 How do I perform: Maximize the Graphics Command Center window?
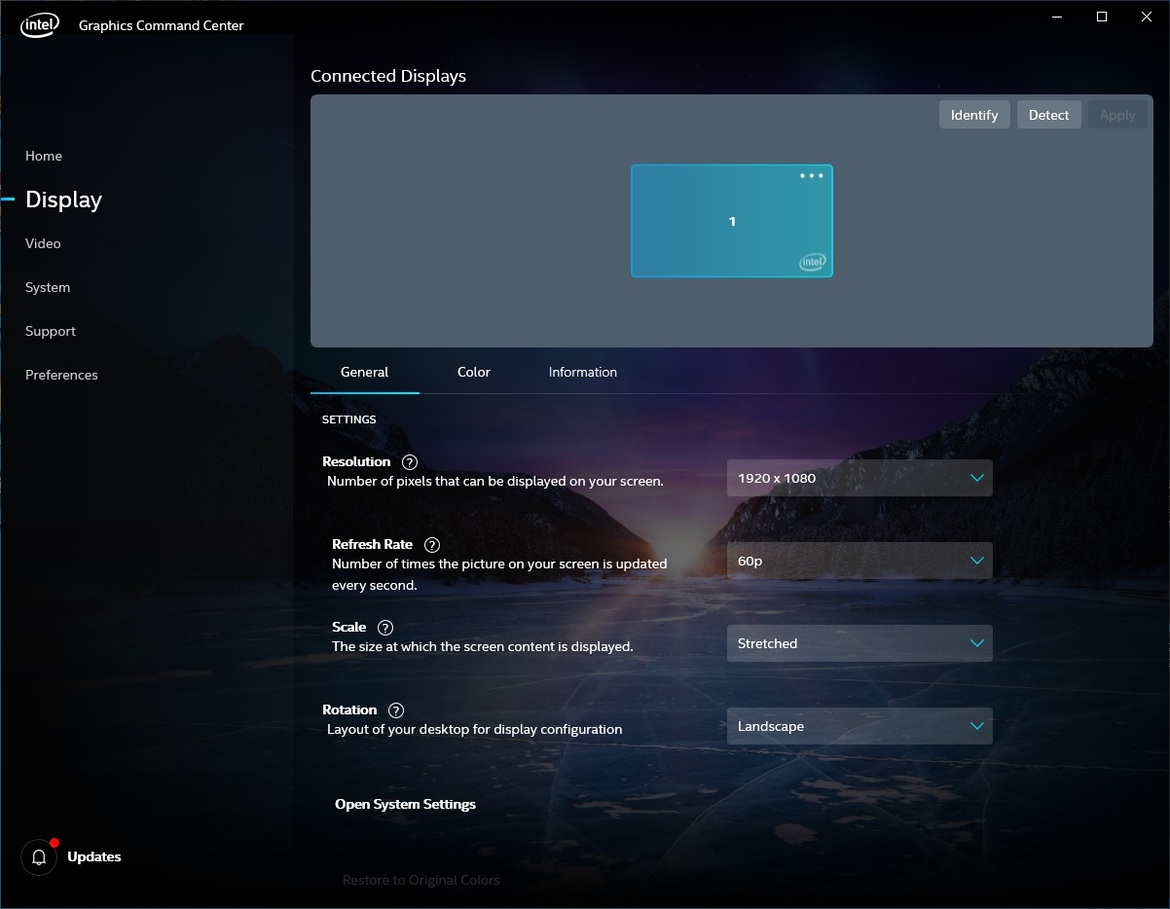[1101, 16]
